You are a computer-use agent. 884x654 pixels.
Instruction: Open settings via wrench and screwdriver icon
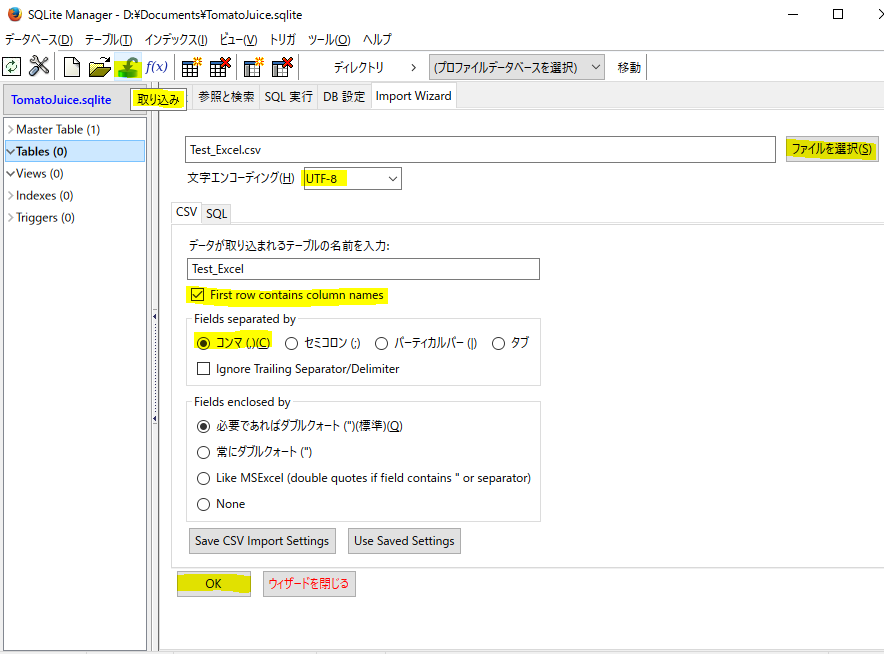(39, 67)
